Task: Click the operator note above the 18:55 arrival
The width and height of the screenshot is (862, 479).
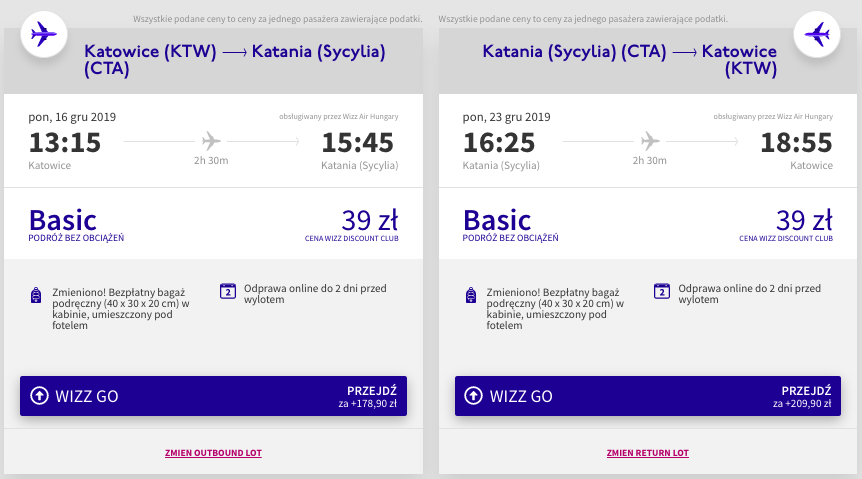Action: click(x=773, y=117)
